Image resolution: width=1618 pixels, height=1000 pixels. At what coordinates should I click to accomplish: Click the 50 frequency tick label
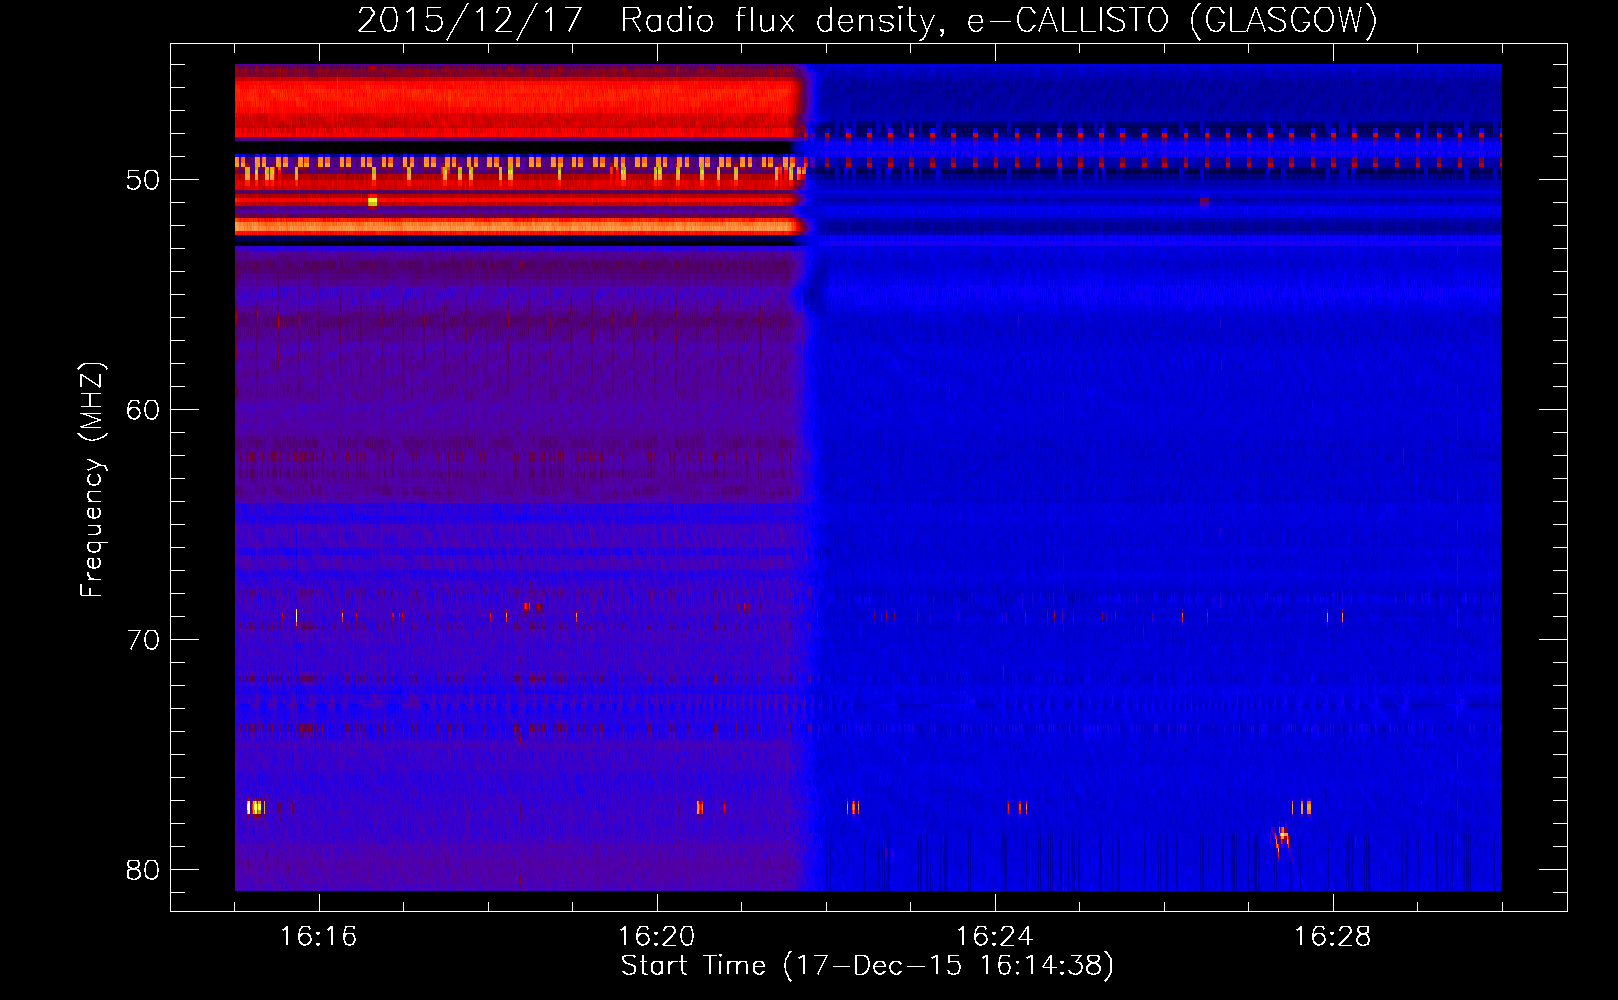coord(143,180)
